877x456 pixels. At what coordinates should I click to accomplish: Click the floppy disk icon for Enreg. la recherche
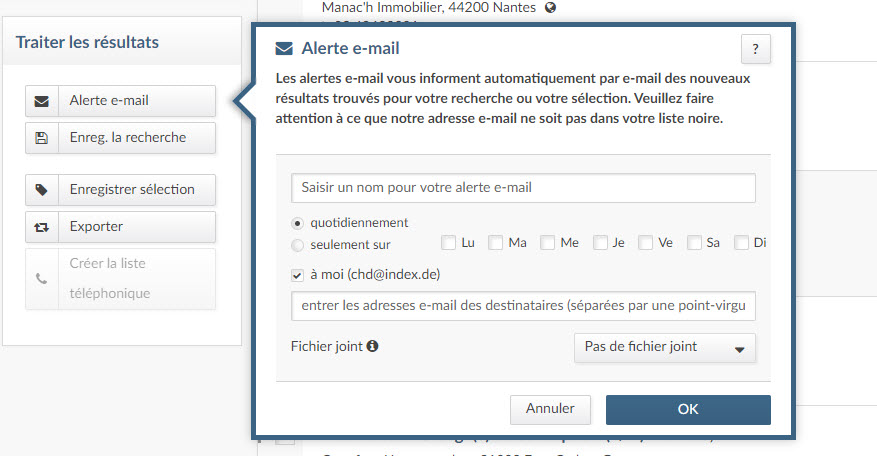coord(41,138)
